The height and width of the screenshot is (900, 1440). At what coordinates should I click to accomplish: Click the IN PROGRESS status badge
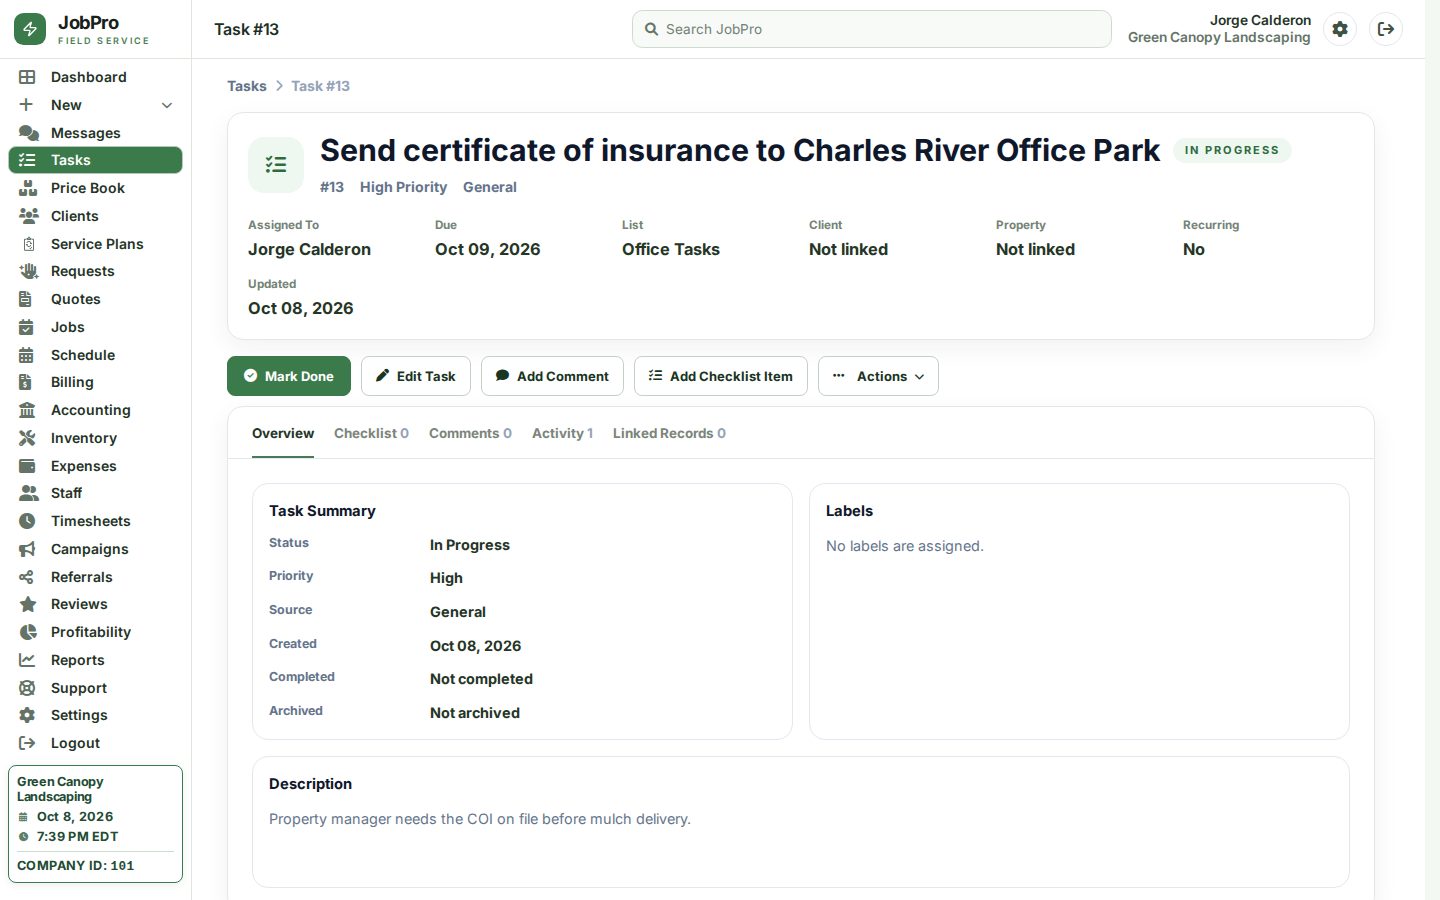coord(1232,150)
